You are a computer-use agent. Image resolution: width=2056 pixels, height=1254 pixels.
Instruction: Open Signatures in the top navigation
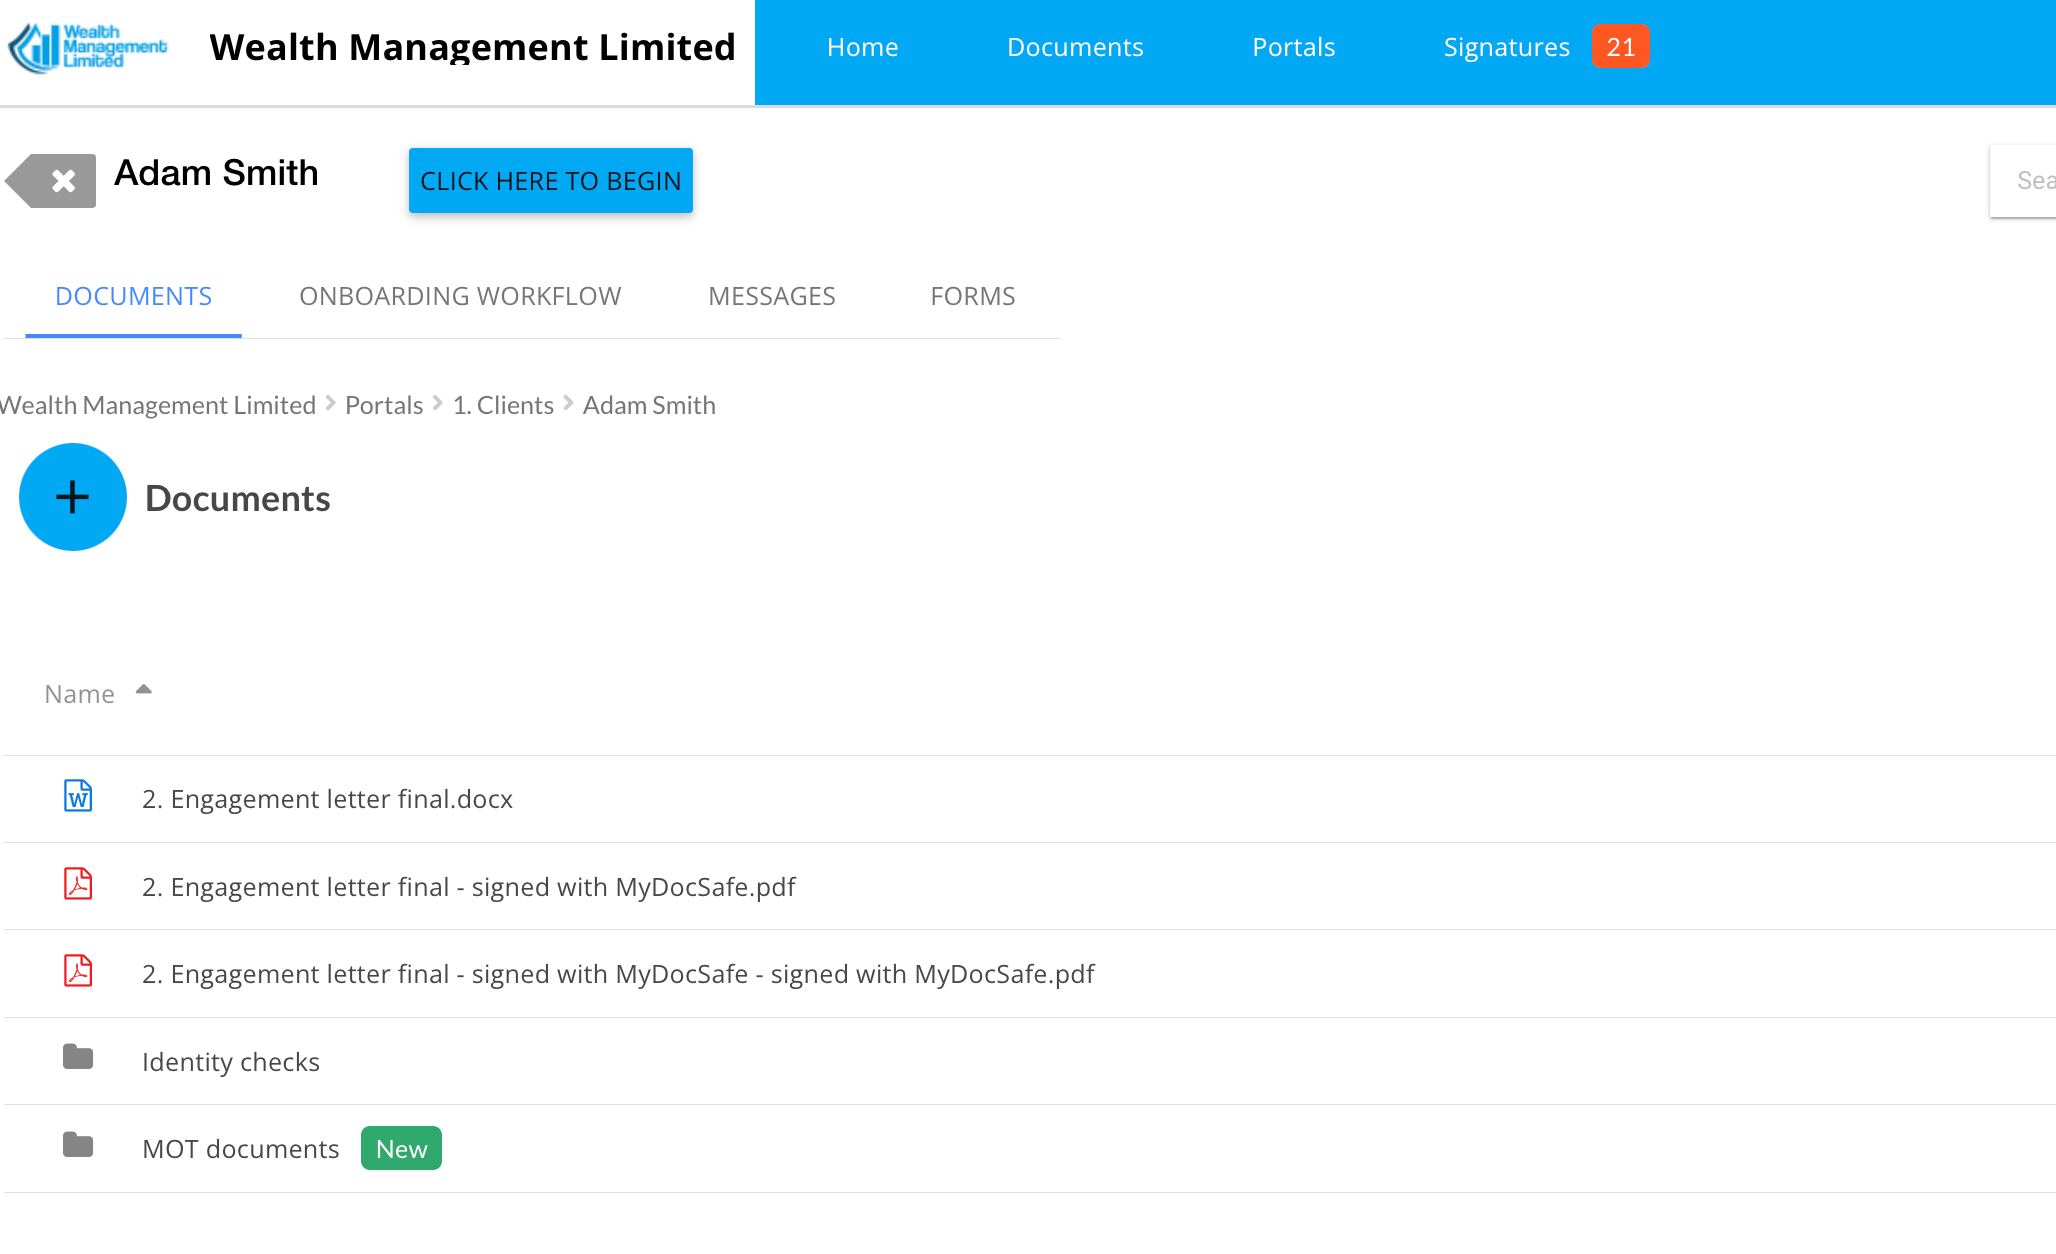1506,47
